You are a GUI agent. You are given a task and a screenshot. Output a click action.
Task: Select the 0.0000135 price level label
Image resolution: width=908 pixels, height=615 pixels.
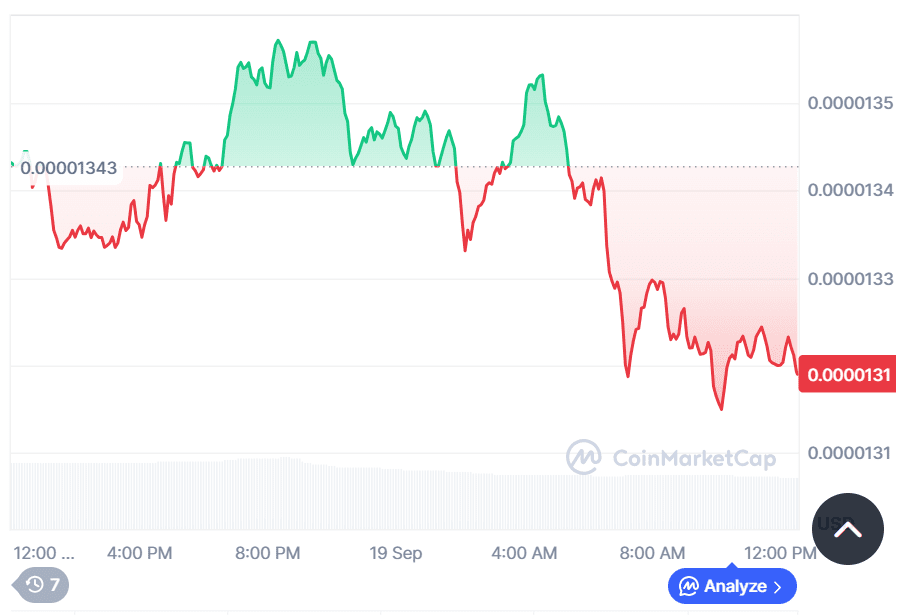click(851, 103)
